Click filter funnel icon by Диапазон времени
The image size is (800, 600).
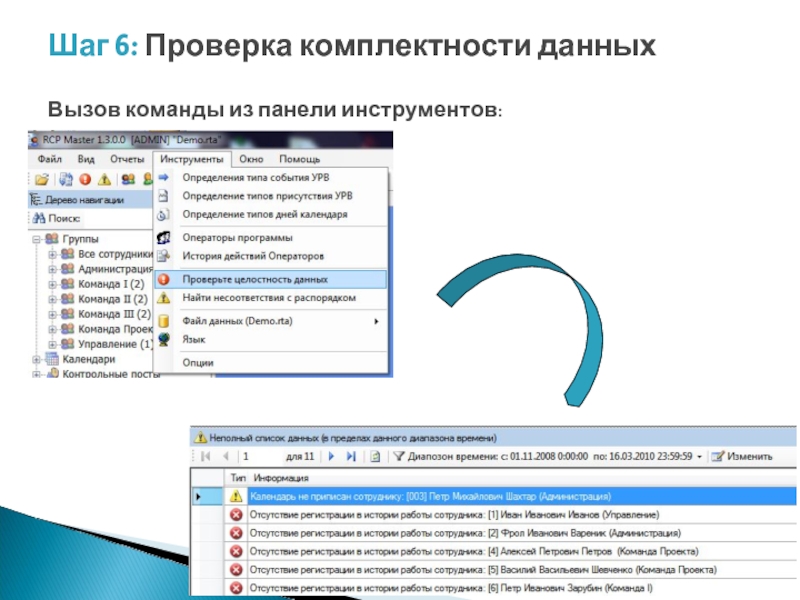pos(399,456)
